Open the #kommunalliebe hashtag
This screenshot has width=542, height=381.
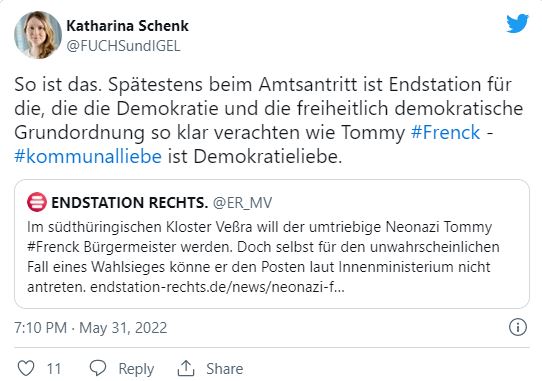[x=88, y=156]
